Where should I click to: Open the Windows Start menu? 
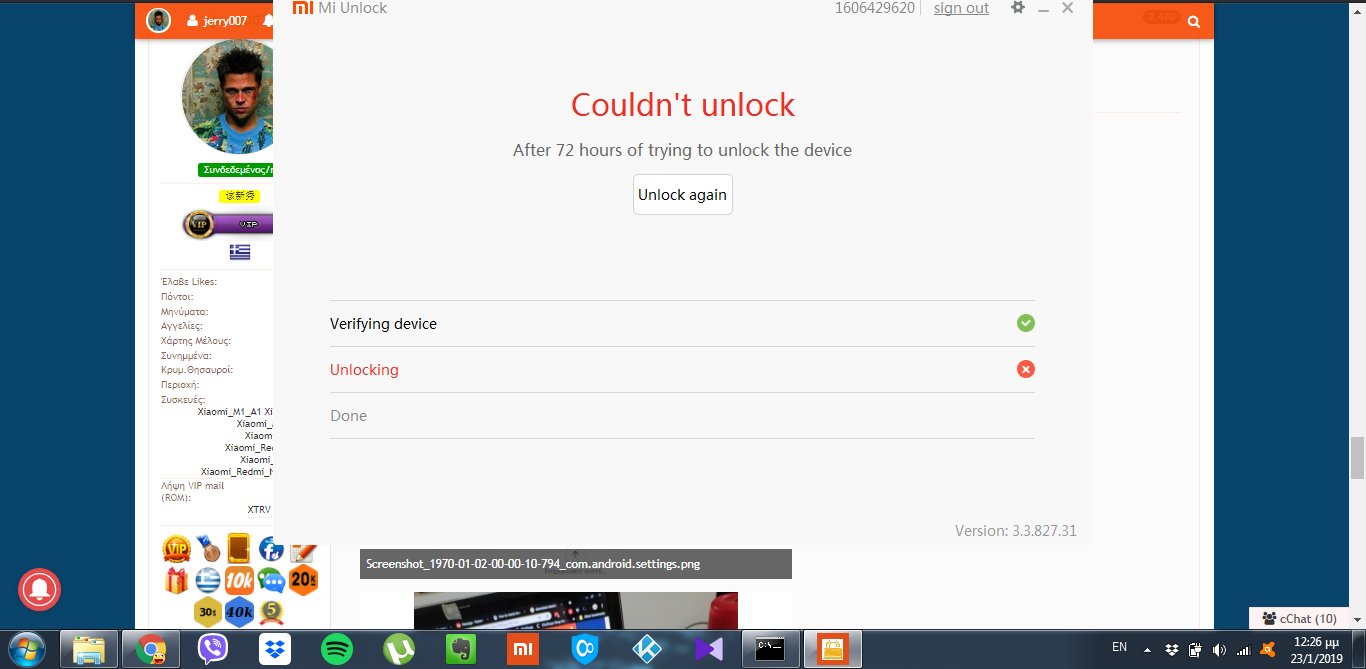tap(27, 650)
